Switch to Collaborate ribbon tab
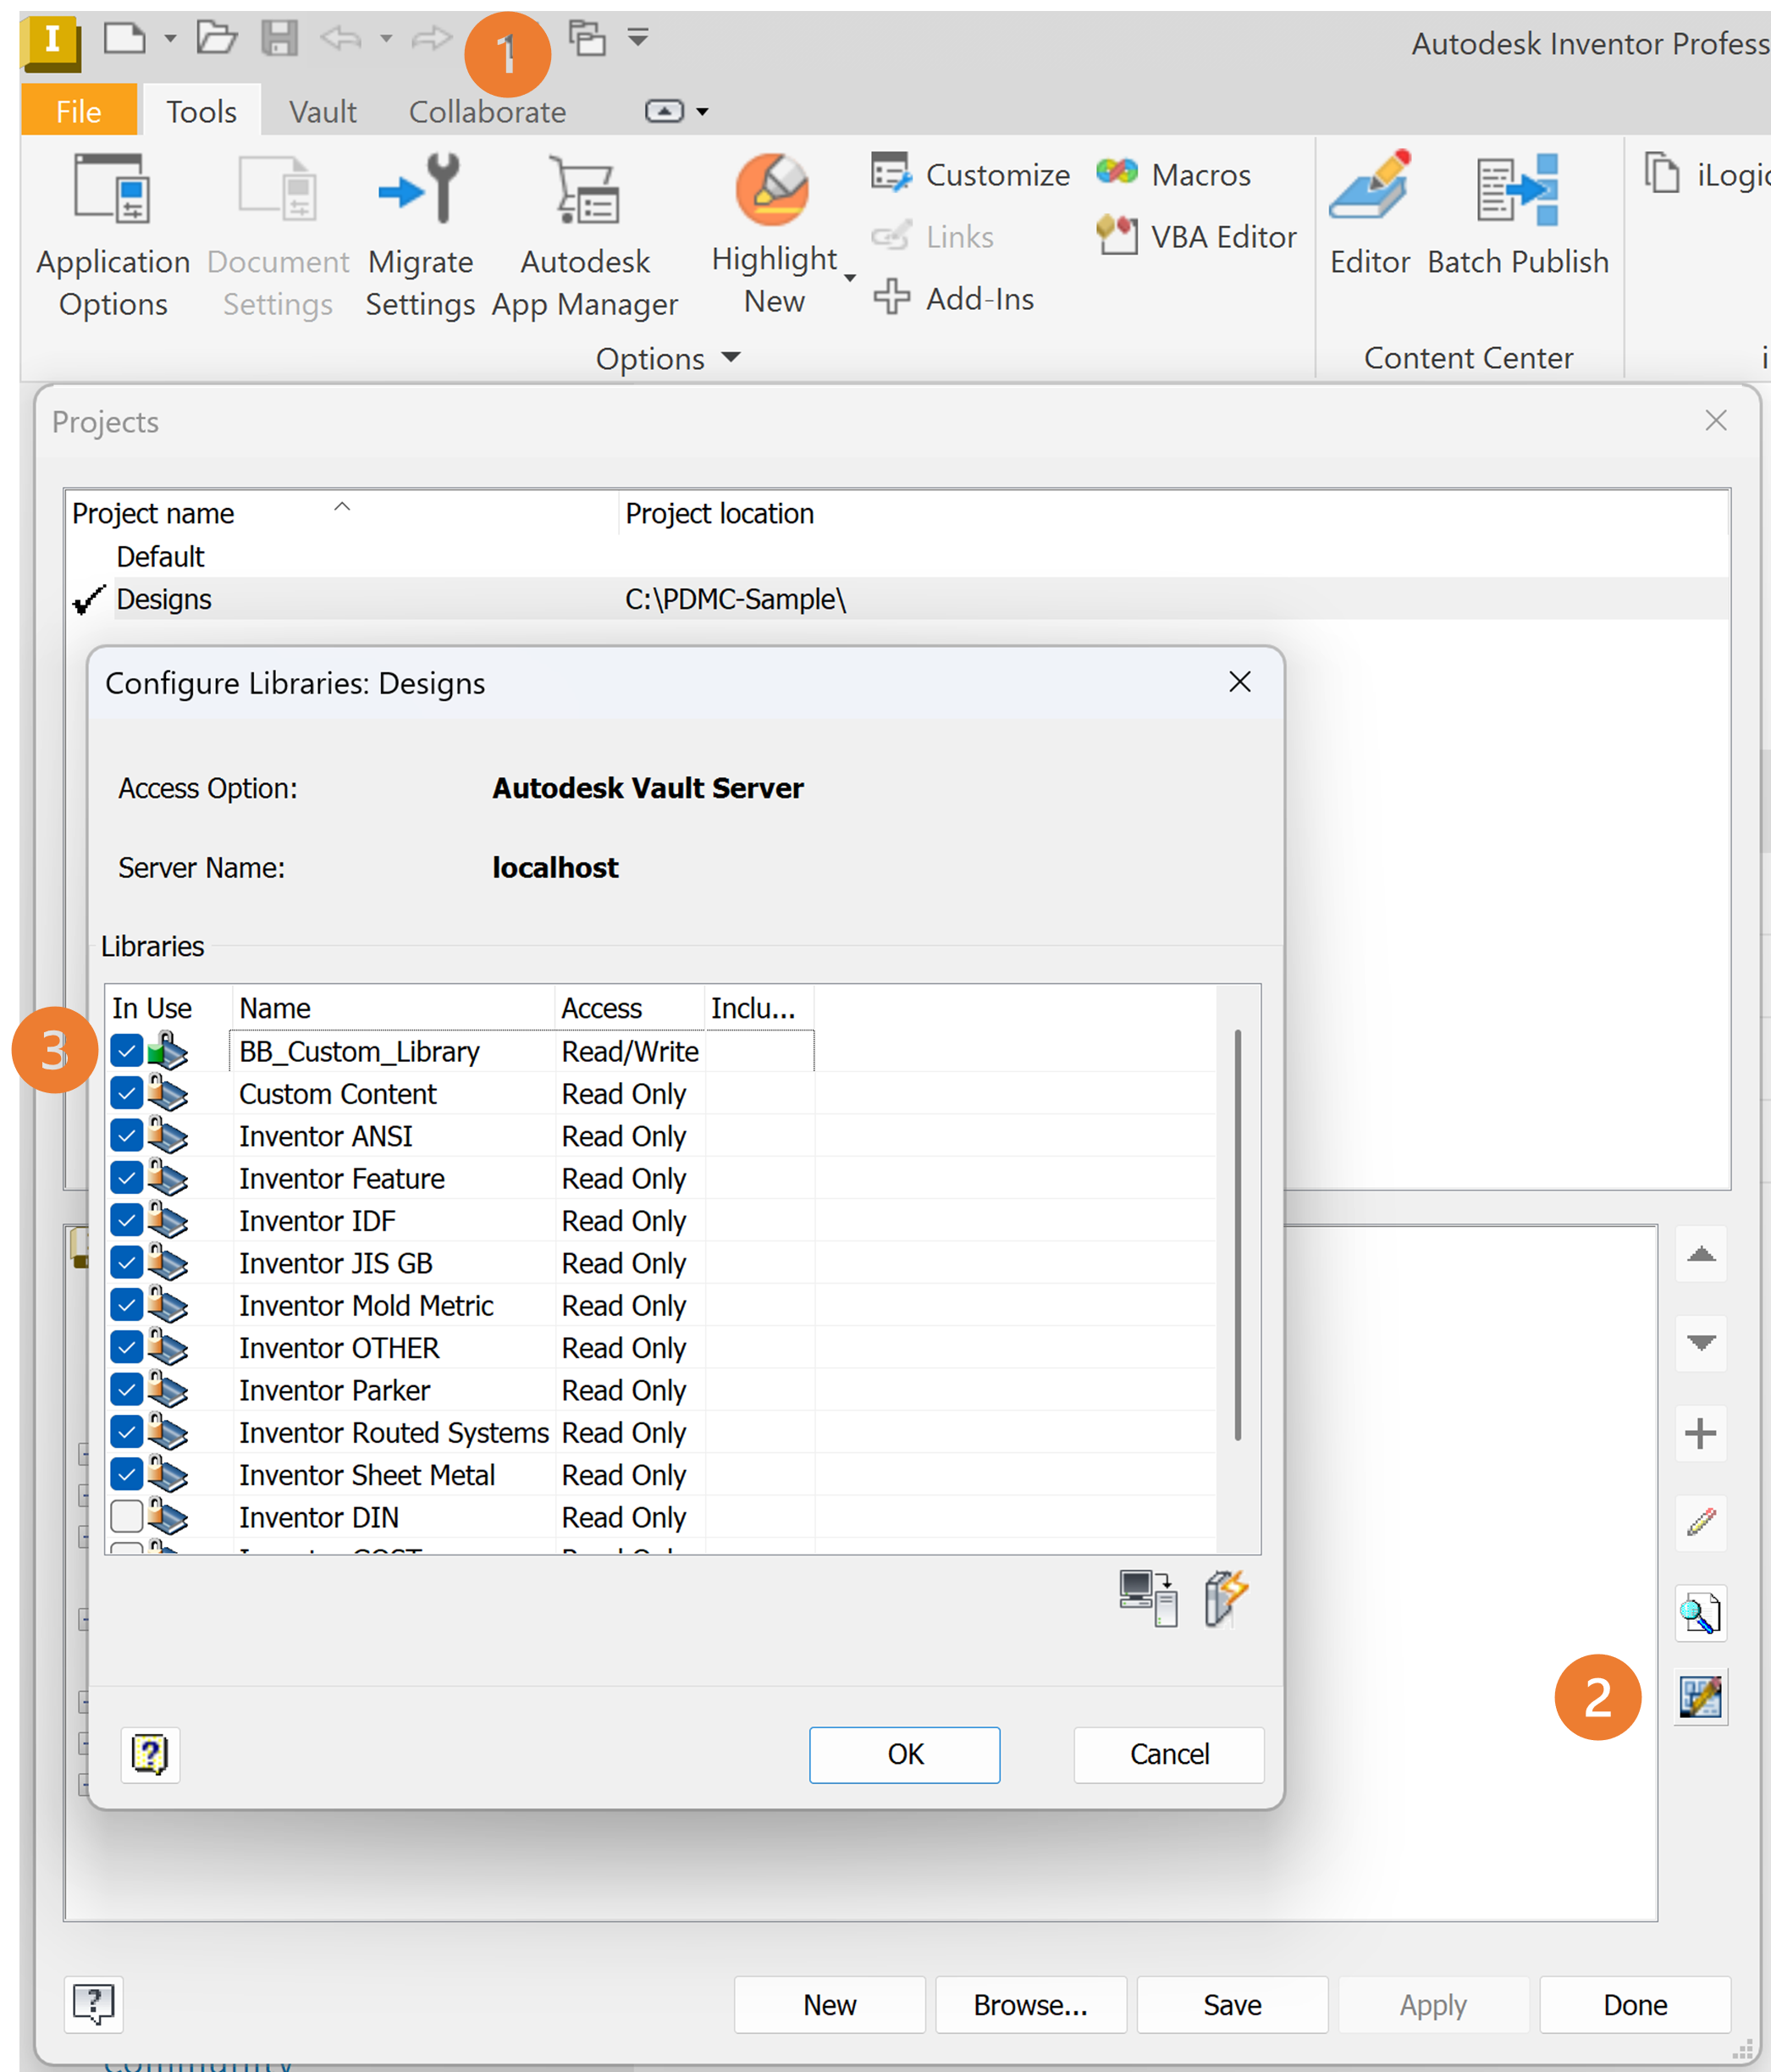Viewport: 1771px width, 2072px height. click(487, 111)
